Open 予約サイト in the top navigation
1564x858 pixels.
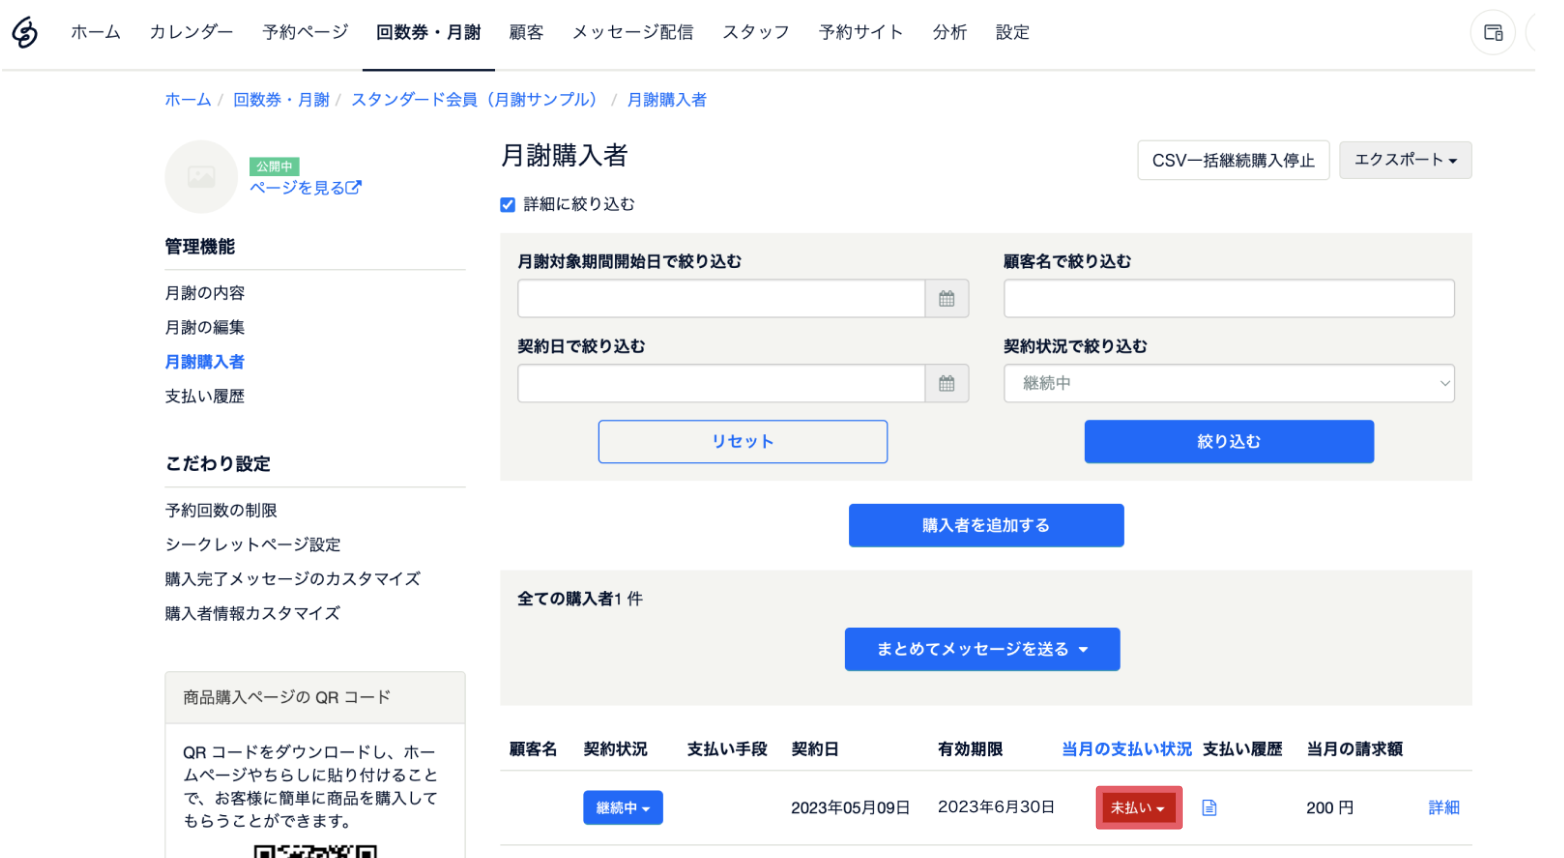coord(860,33)
